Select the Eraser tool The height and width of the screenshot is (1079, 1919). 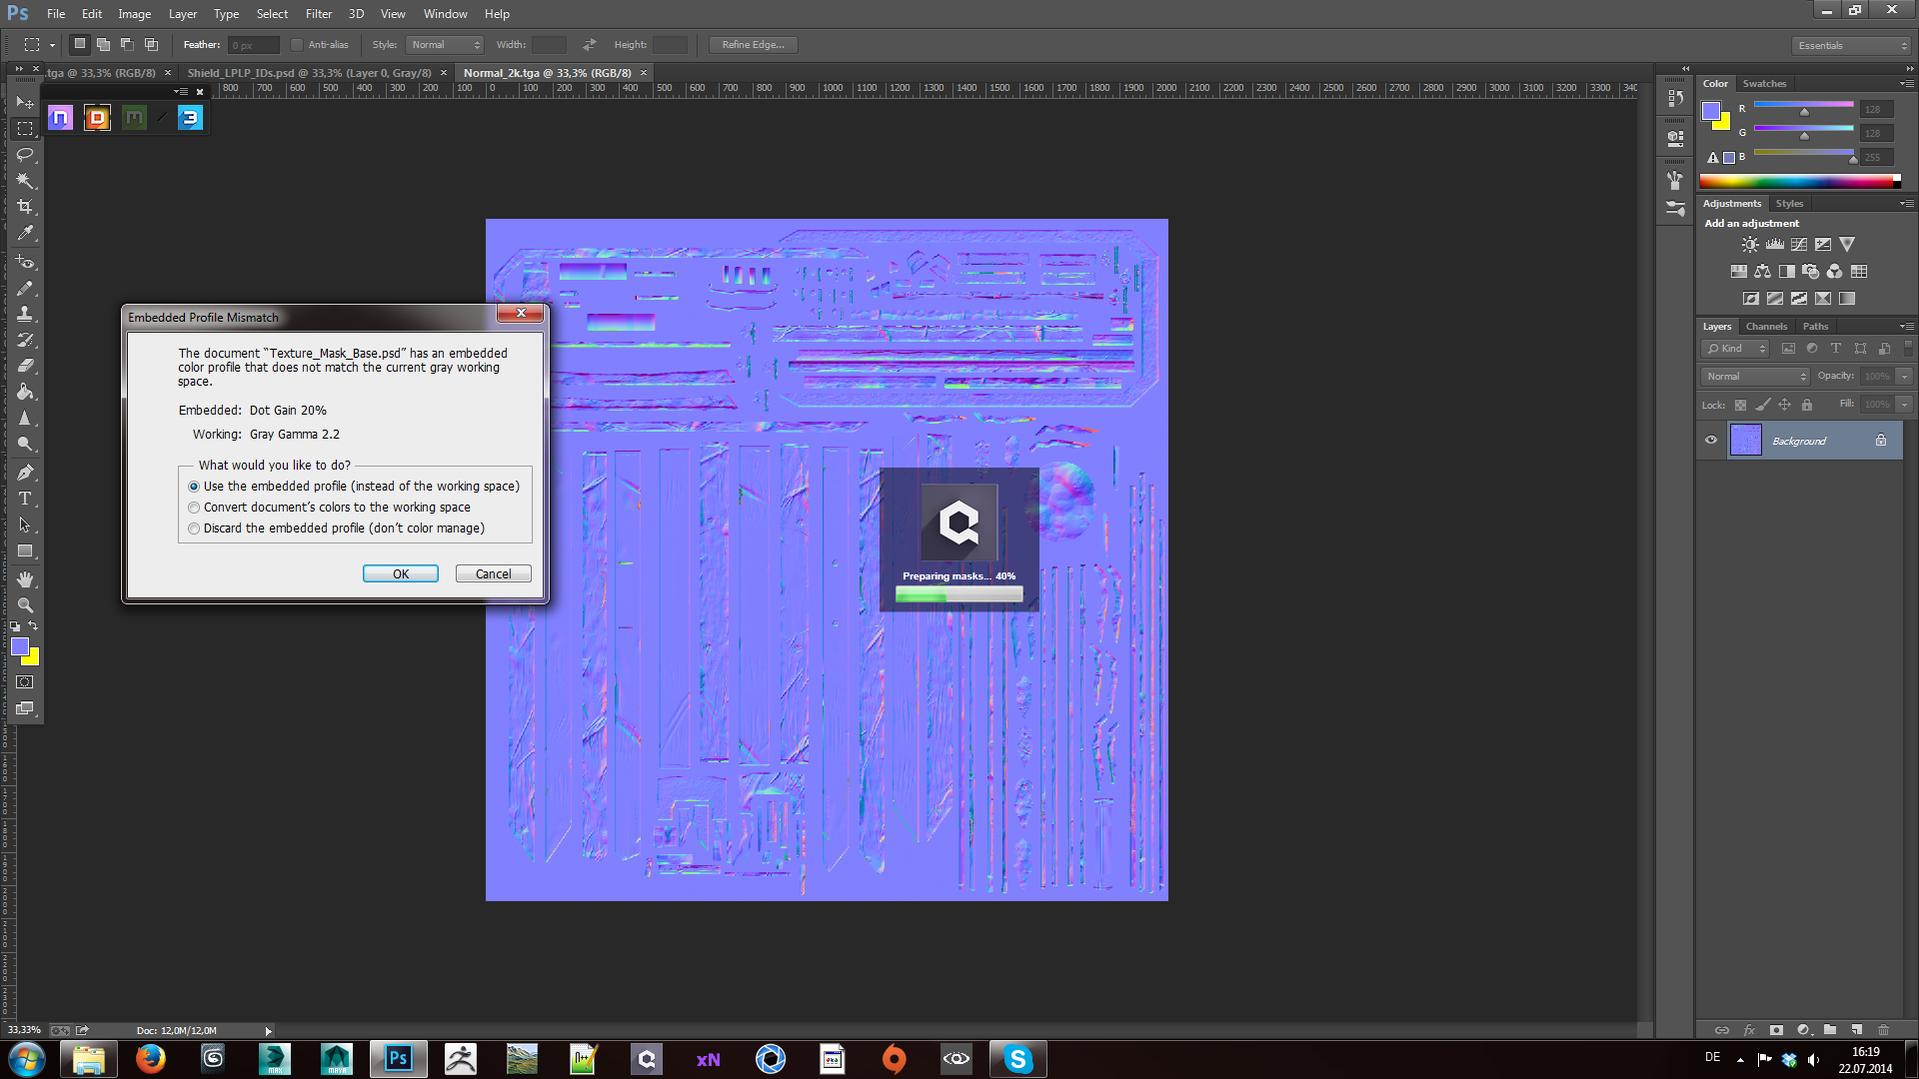click(25, 366)
